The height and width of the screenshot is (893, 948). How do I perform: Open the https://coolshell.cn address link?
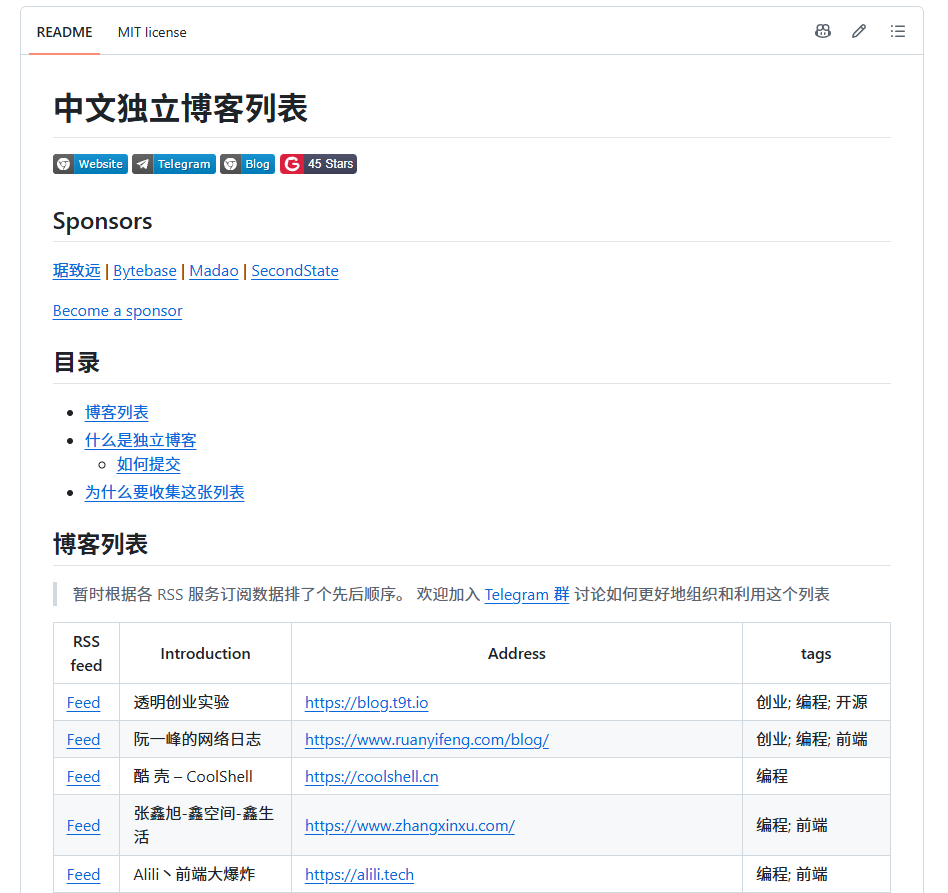point(372,776)
